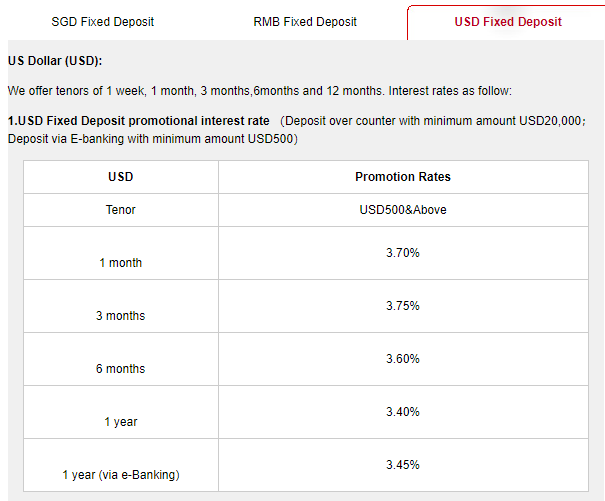Screen dimensions: 605x501
Task: Click the sentence listing available tenors
Action: [259, 91]
